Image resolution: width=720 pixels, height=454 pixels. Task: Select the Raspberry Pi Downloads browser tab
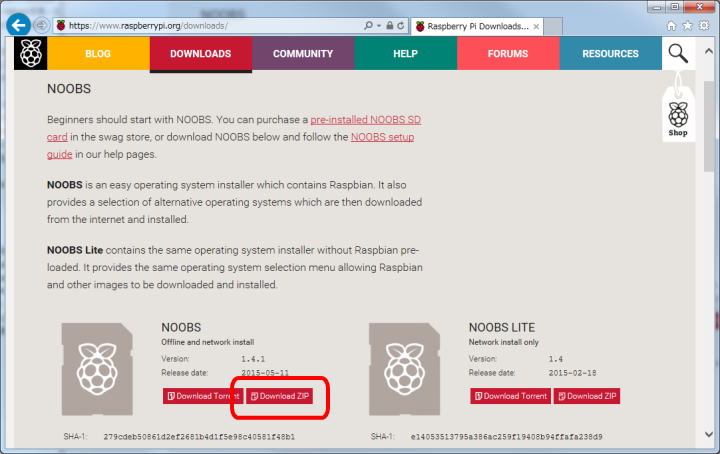477,26
